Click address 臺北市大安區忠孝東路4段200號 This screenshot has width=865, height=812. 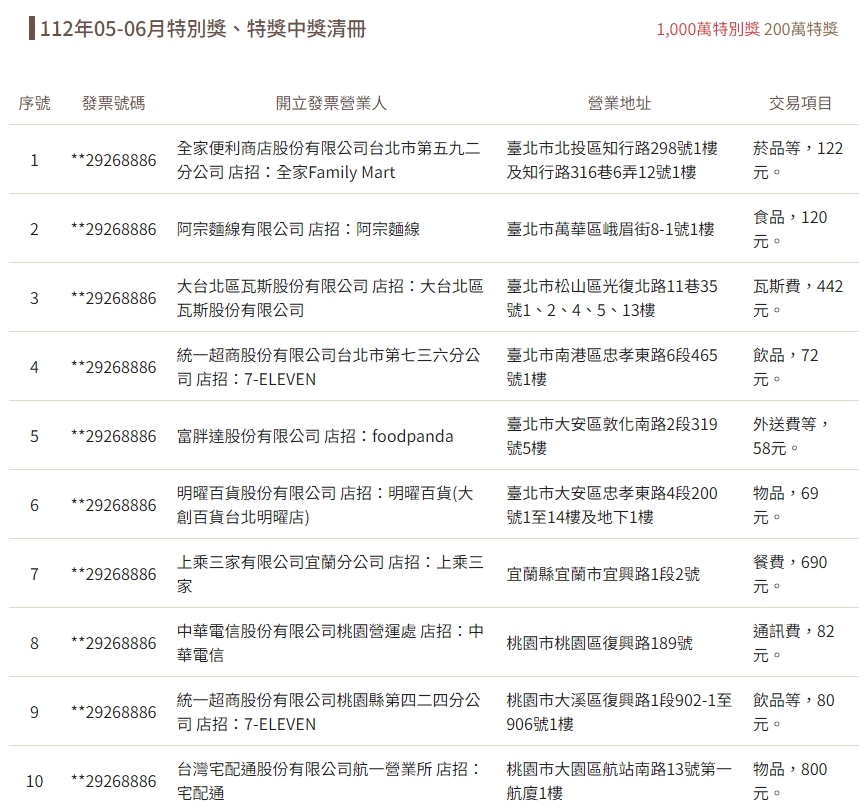[612, 505]
